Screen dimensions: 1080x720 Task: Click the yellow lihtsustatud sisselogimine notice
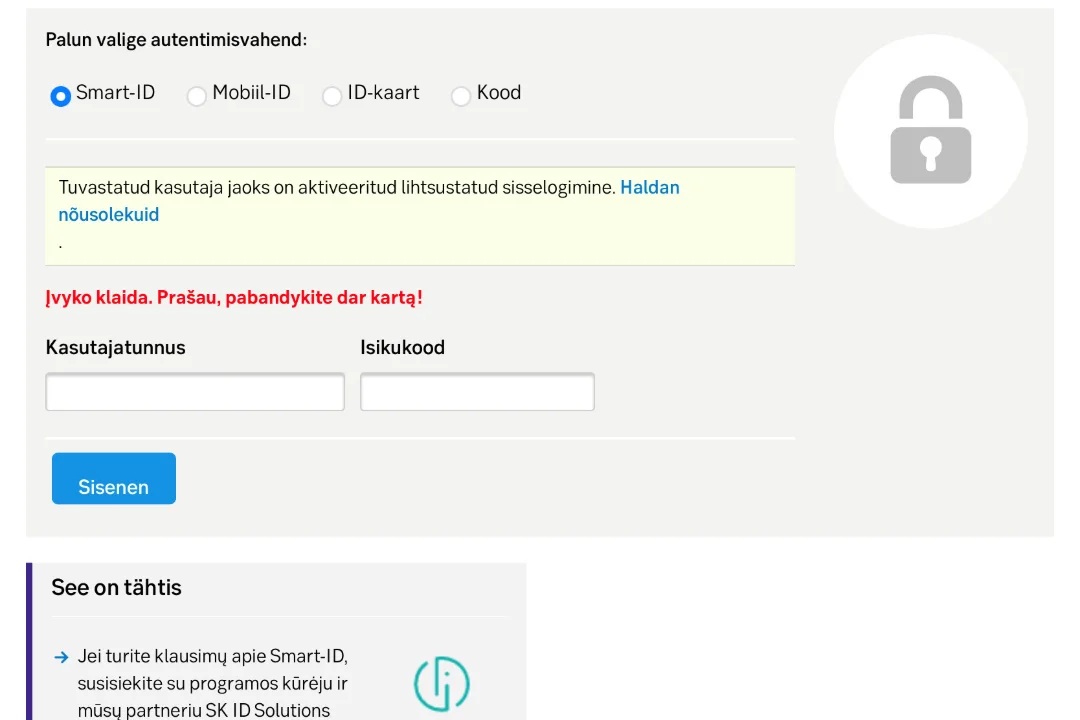[x=420, y=216]
